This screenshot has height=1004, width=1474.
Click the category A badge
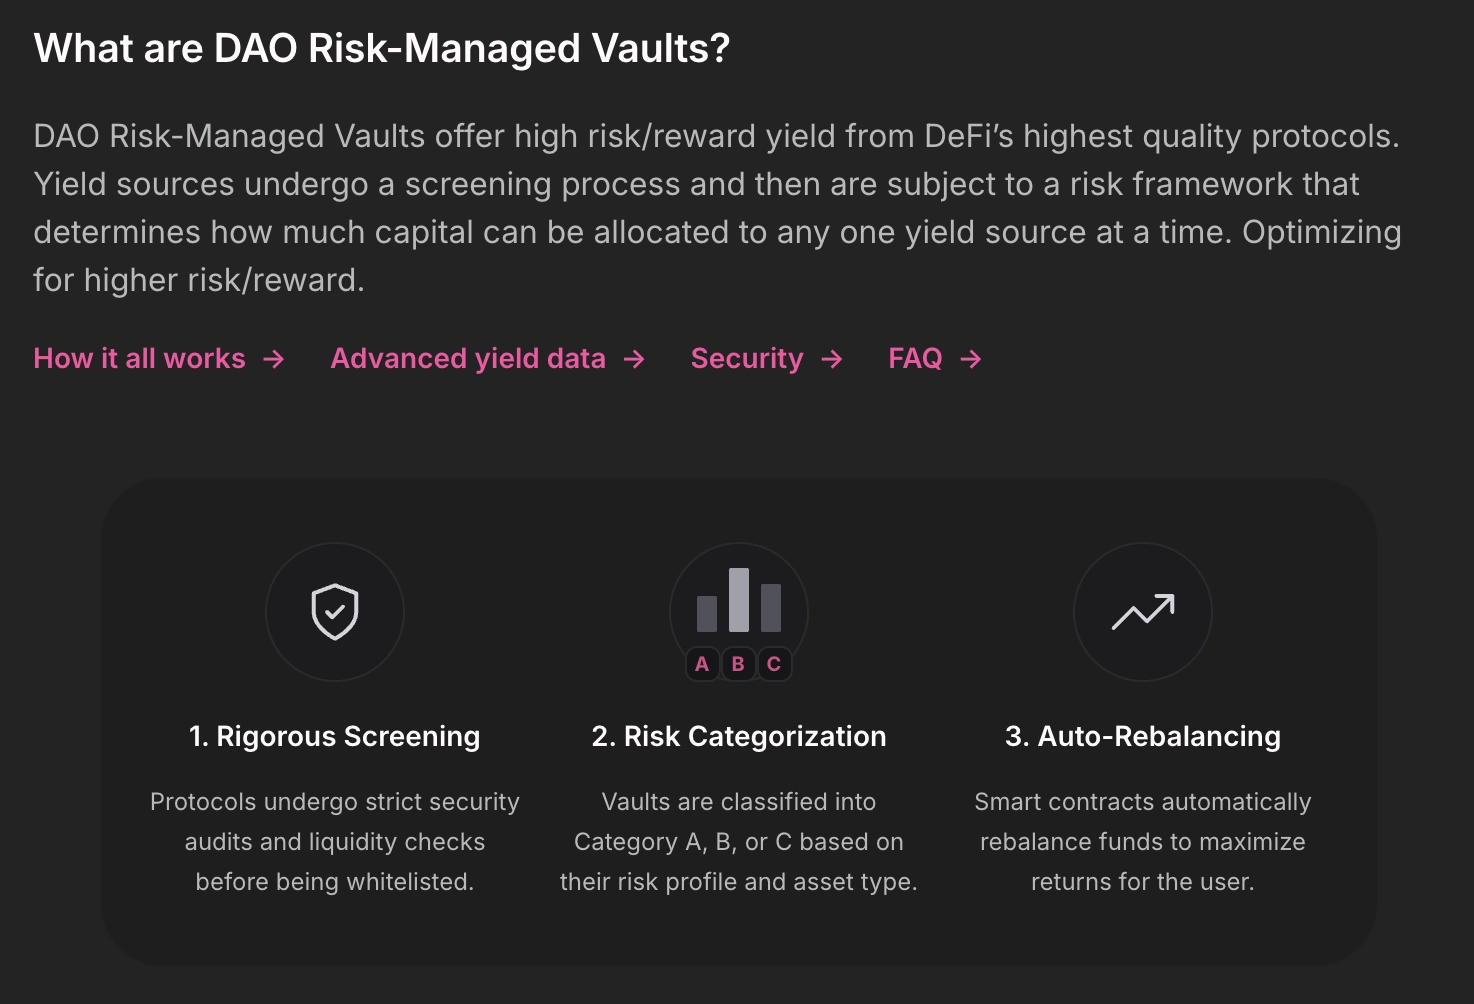tap(702, 664)
